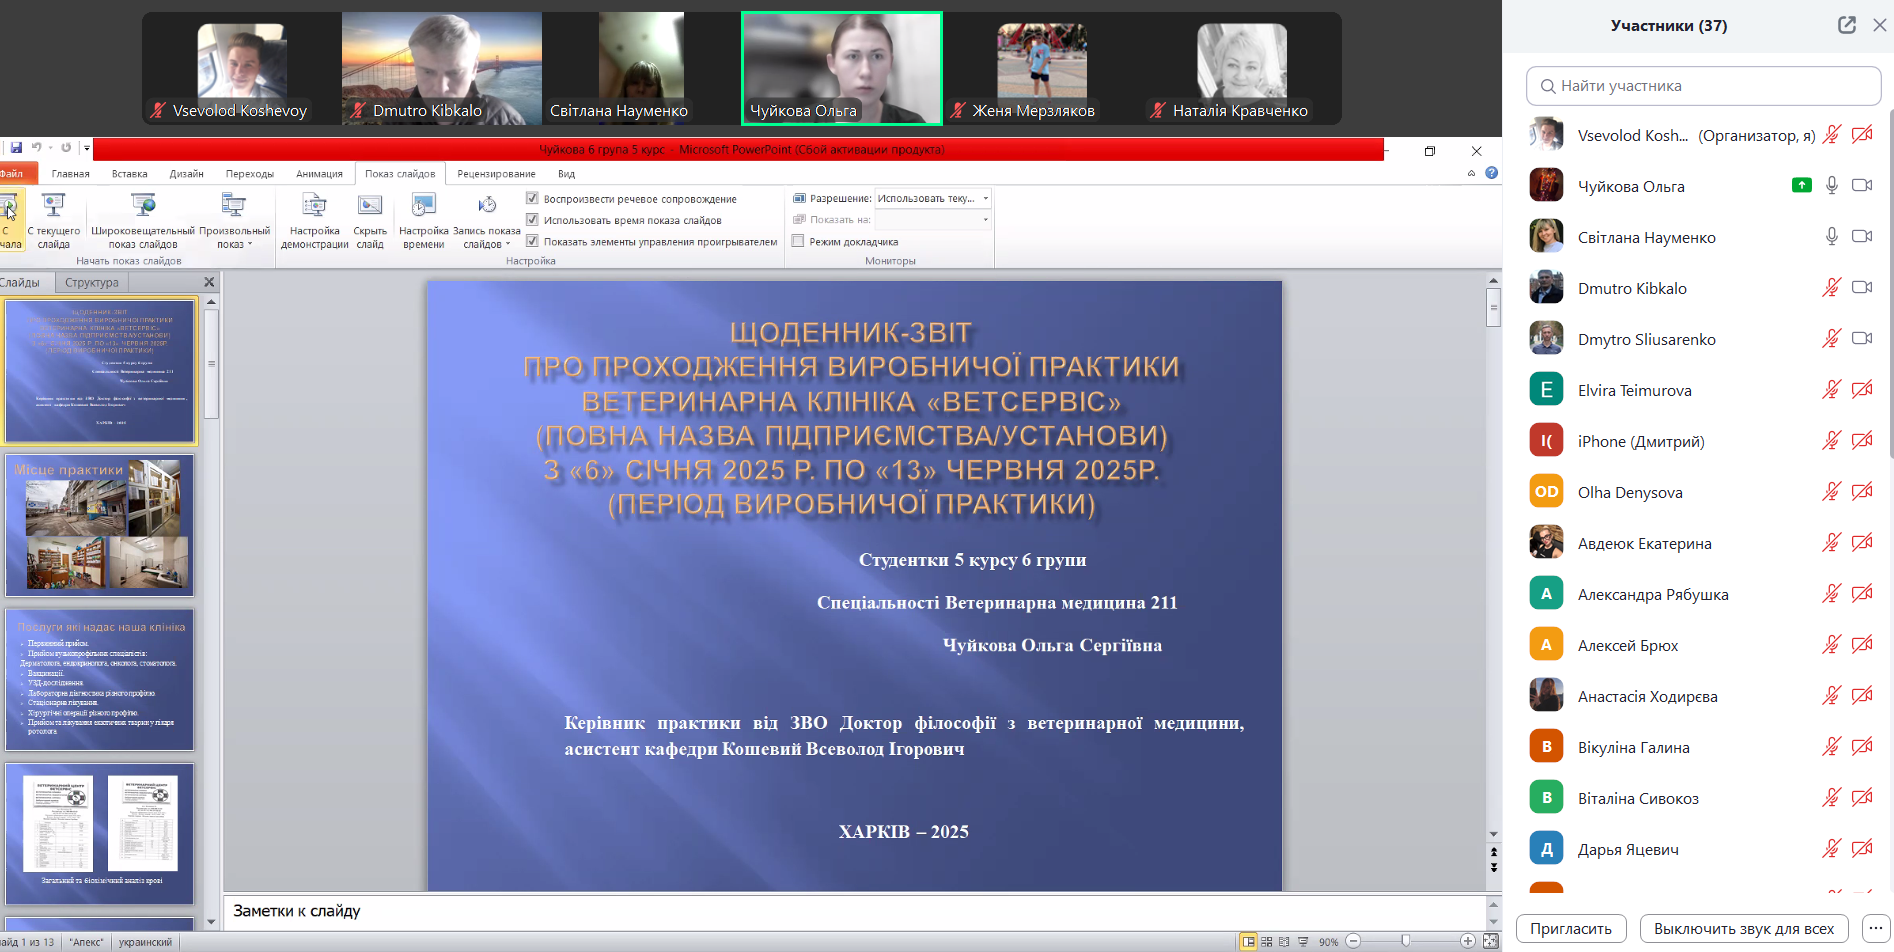Open undo history dropdown arrow

pyautogui.click(x=50, y=148)
